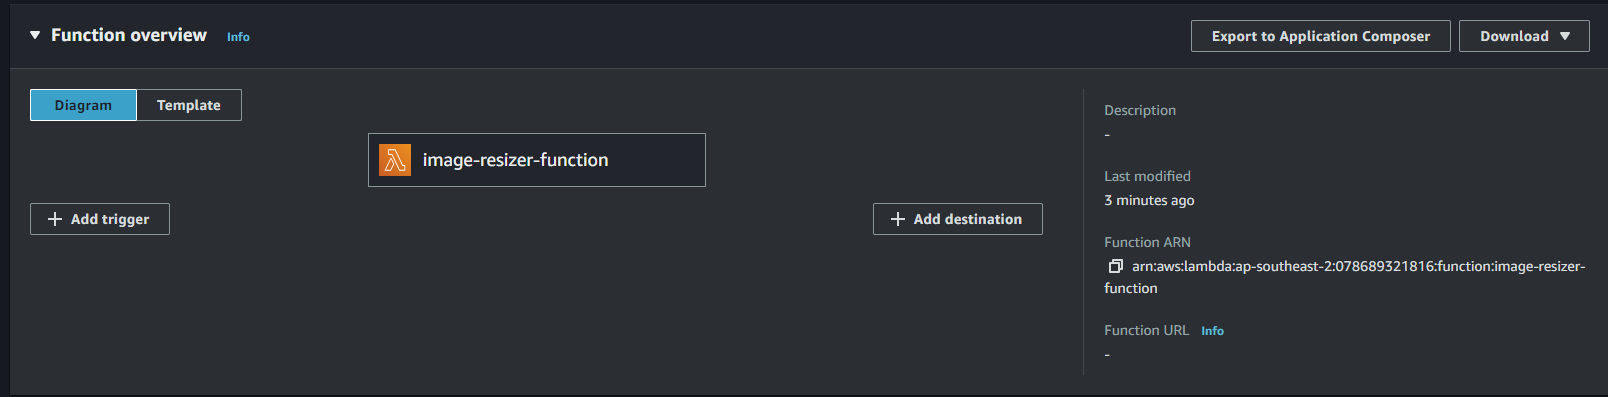
Task: Switch to the Diagram tab
Action: pyautogui.click(x=83, y=105)
